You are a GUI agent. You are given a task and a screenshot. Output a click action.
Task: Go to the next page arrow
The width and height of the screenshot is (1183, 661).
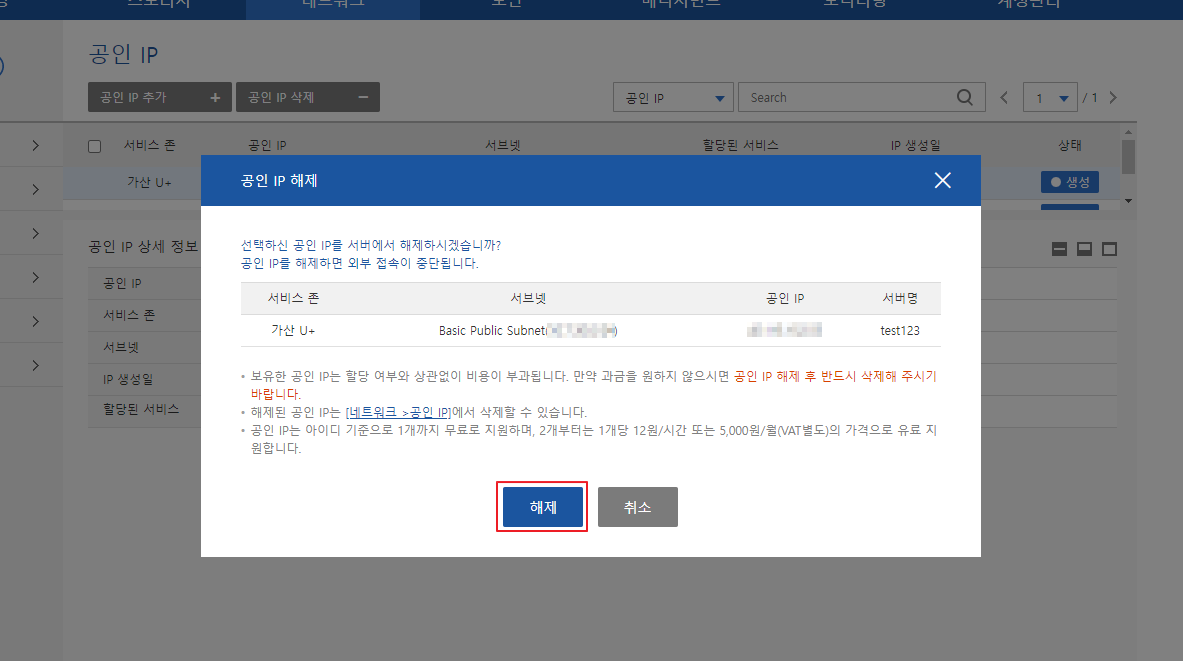pyautogui.click(x=1113, y=98)
